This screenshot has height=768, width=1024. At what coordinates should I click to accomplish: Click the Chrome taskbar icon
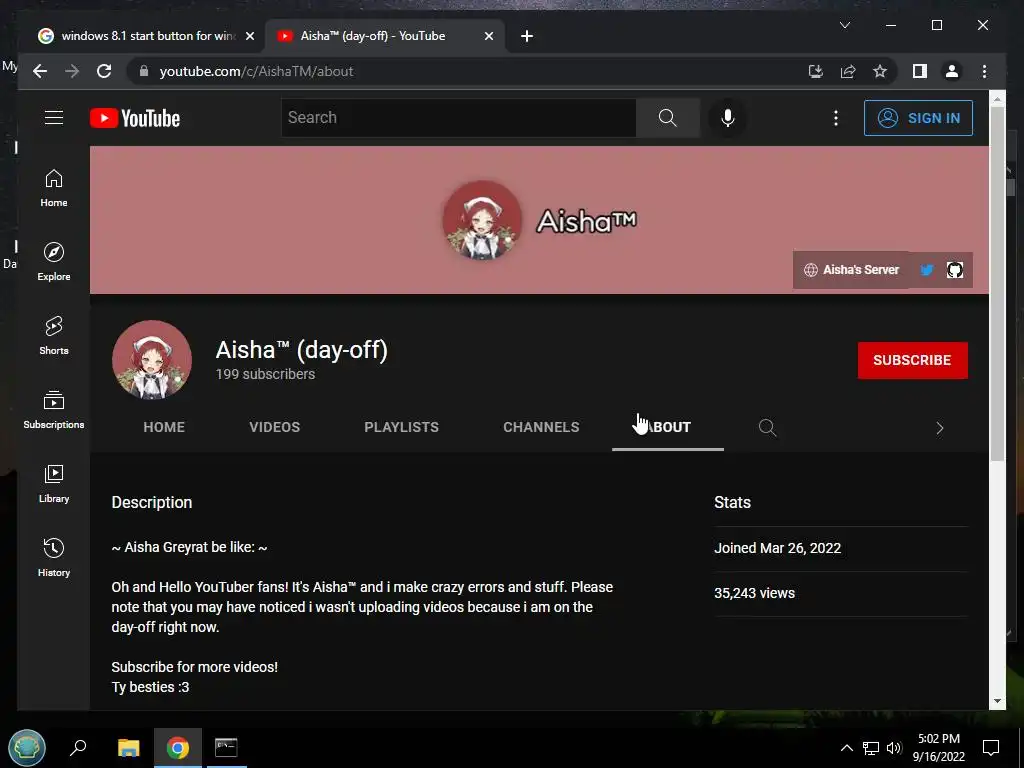(x=177, y=748)
